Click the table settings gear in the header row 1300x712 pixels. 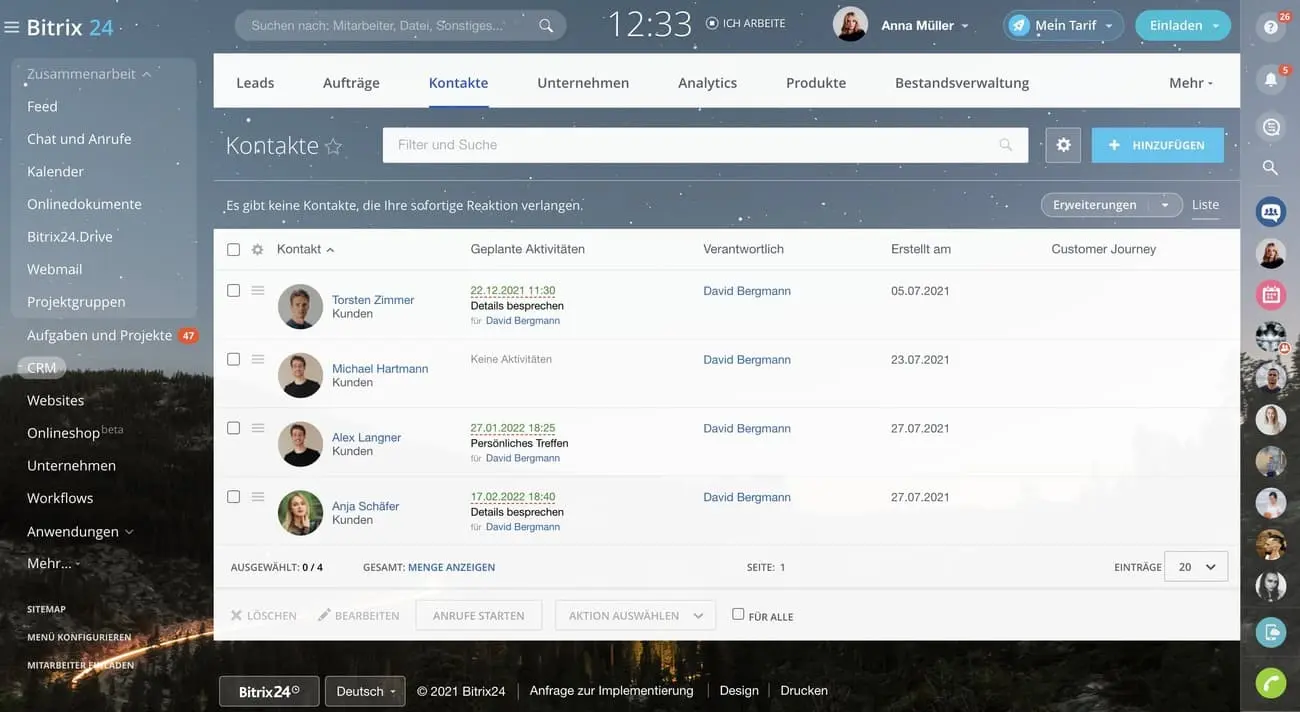257,249
